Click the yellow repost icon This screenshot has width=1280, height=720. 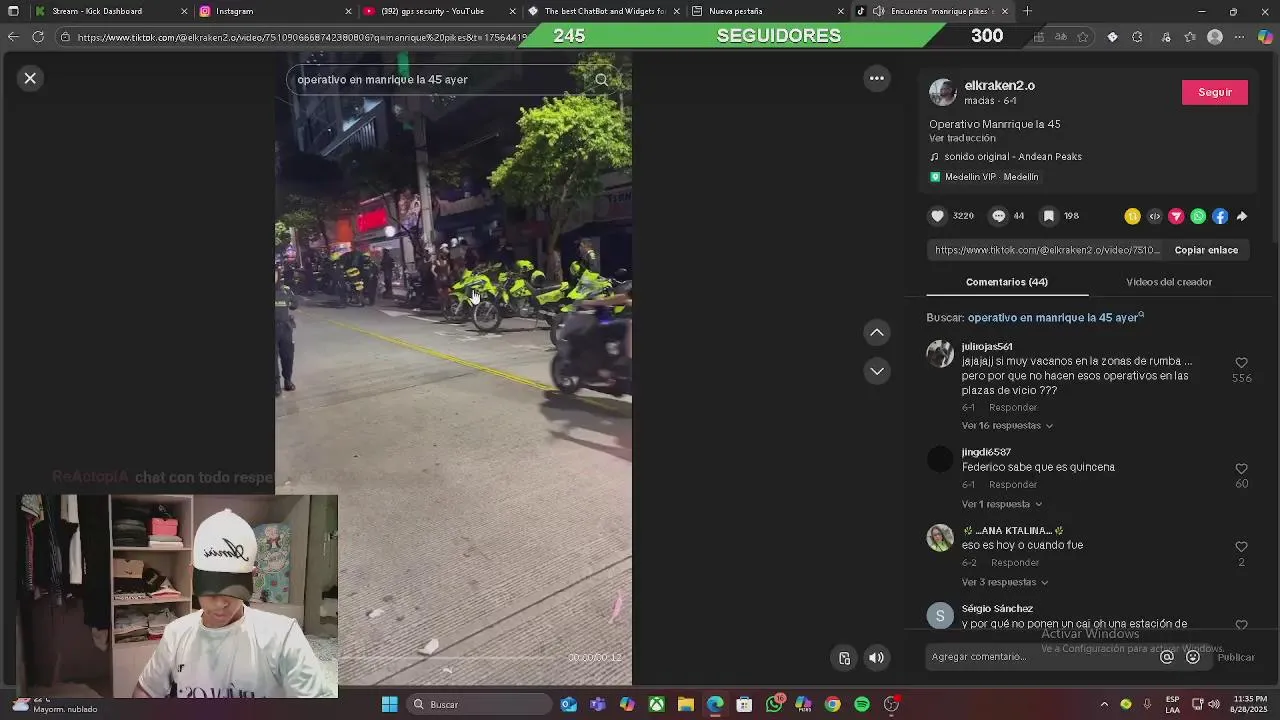click(1132, 216)
